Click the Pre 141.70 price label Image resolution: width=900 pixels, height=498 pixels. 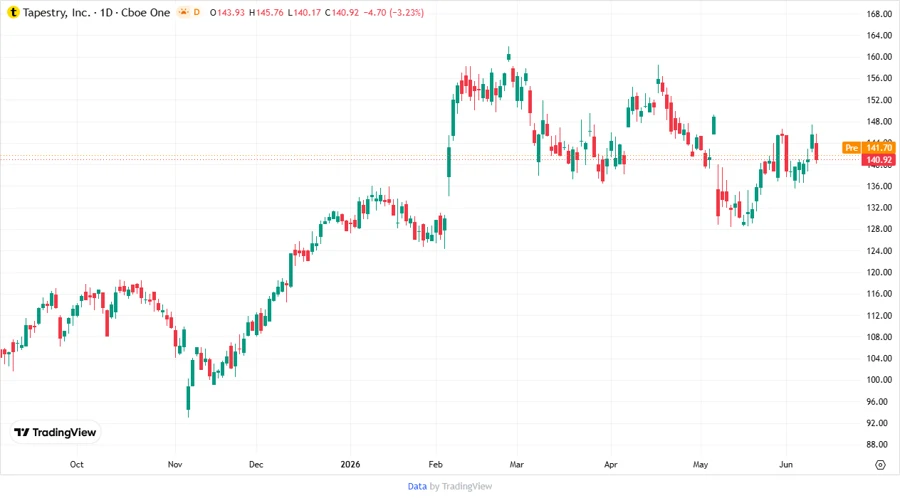(868, 148)
